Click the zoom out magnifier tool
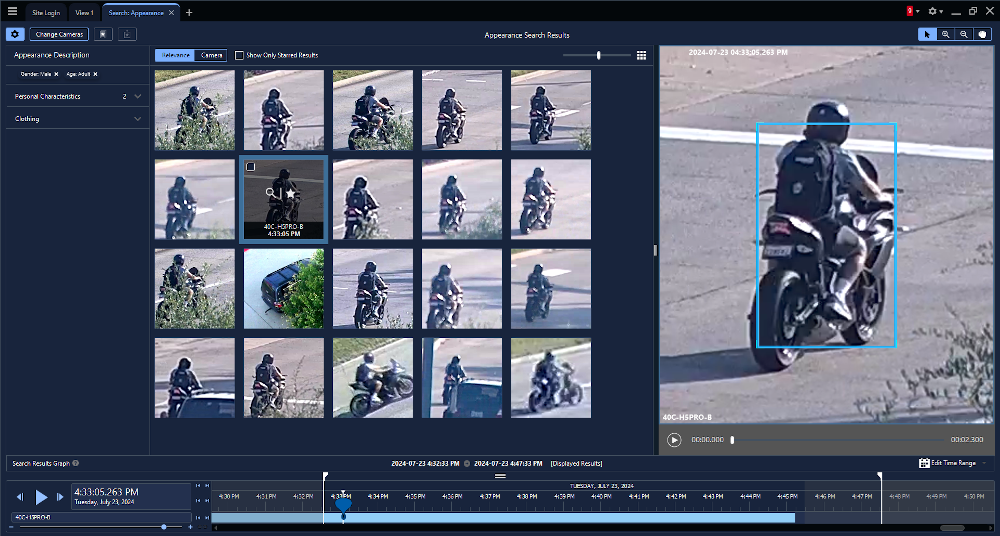The width and height of the screenshot is (1000, 536). 964,34
